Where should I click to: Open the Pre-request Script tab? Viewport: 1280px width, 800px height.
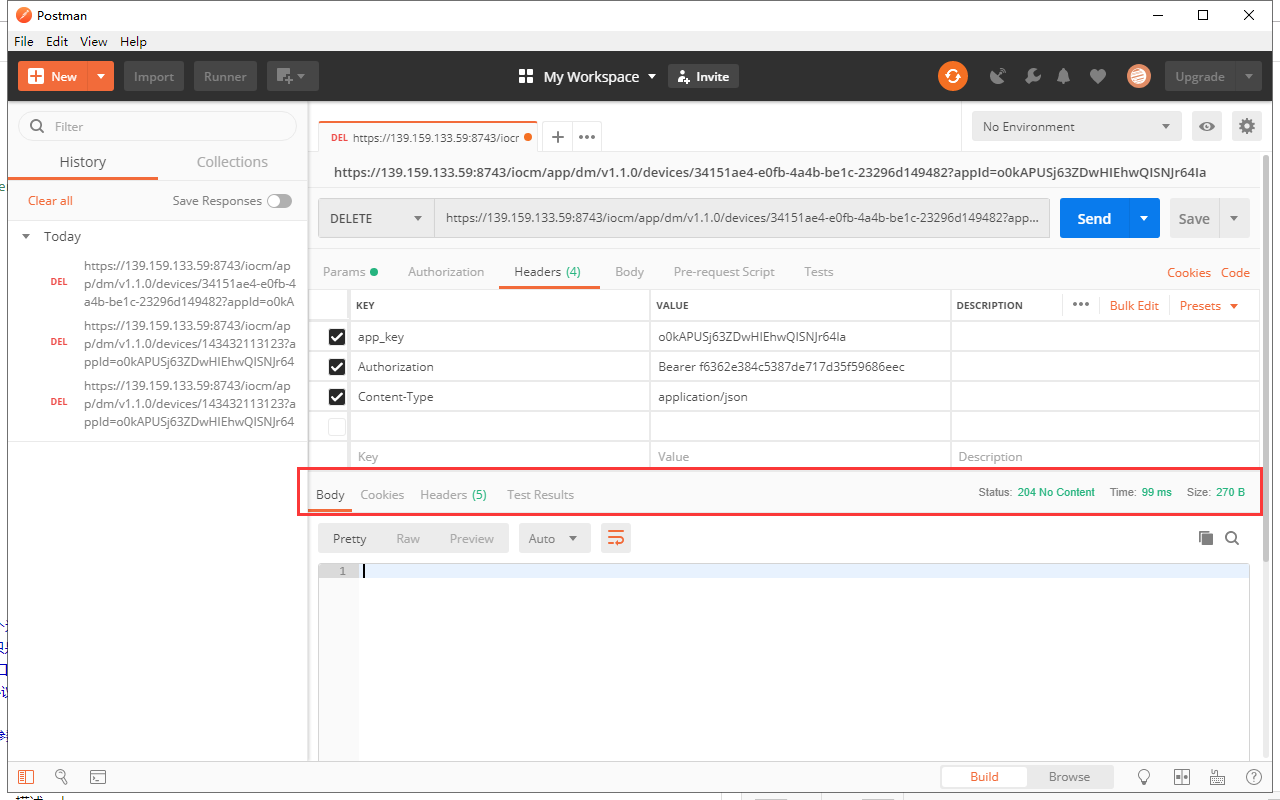pyautogui.click(x=725, y=272)
